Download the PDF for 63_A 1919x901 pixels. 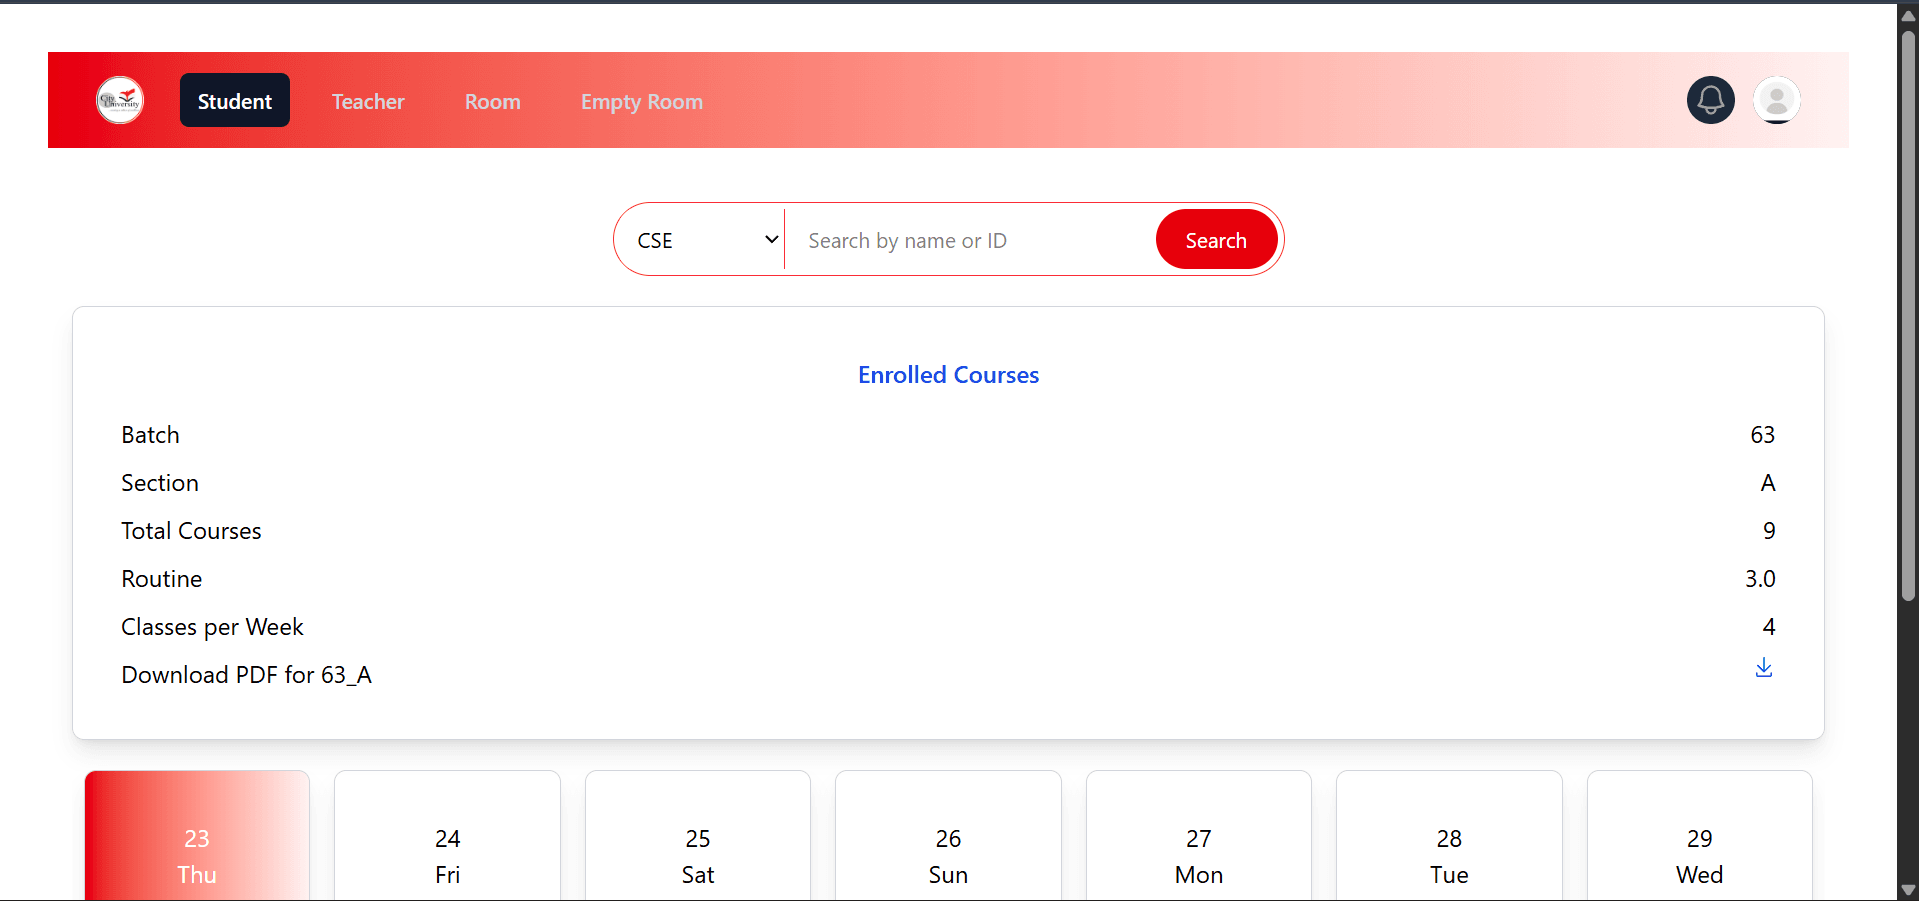pos(1763,668)
